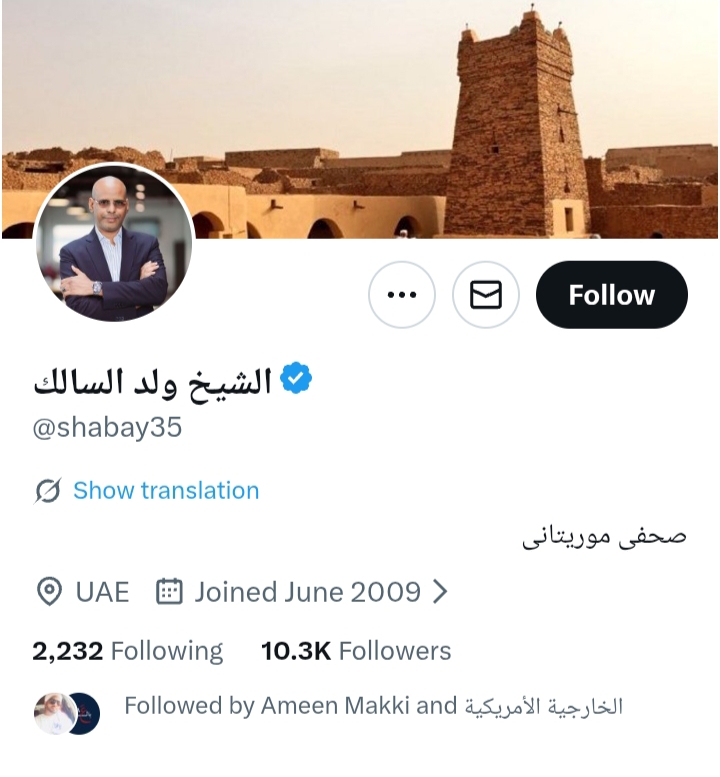Screen dimensions: 720x777
Task: Click the calendar icon near Joined date
Action: coord(169,592)
